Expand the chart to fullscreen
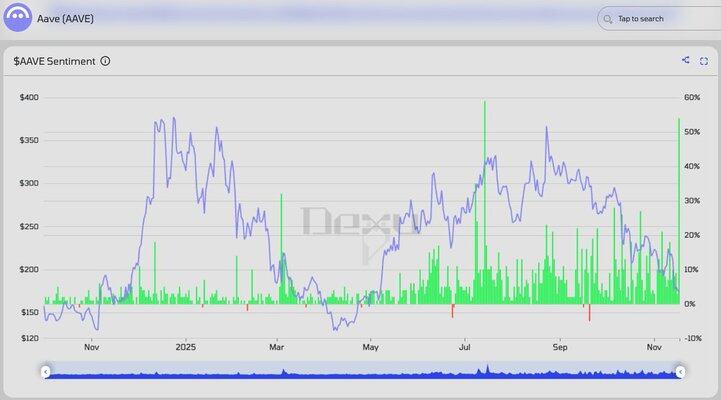This screenshot has width=721, height=400. 704,60
